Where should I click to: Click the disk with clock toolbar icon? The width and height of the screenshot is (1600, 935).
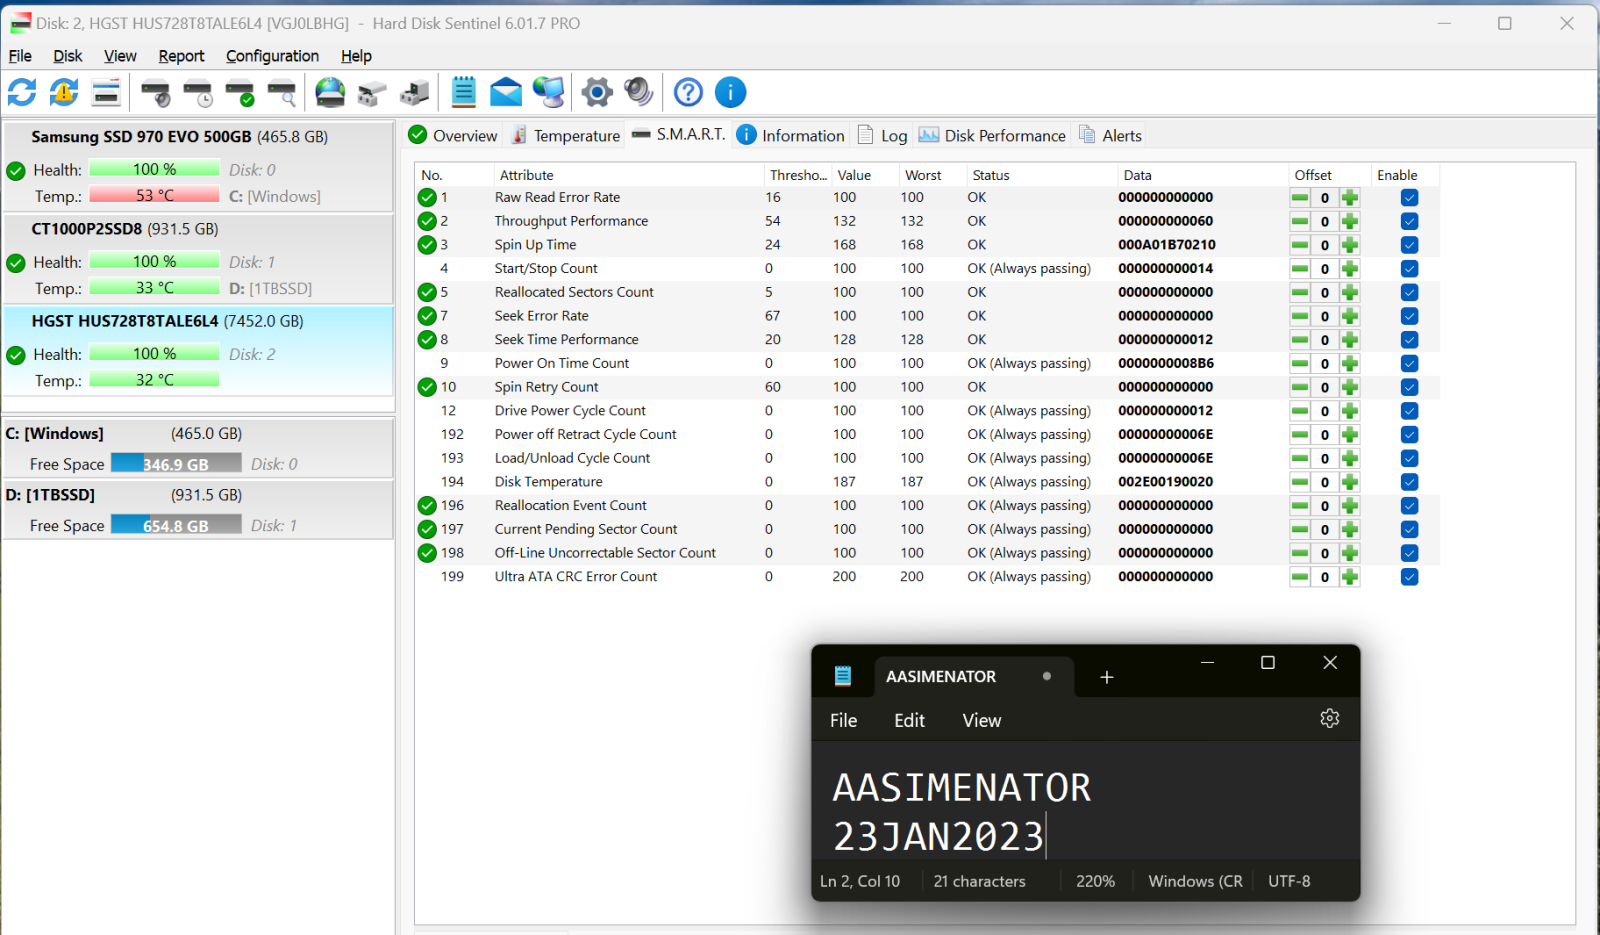198,93
